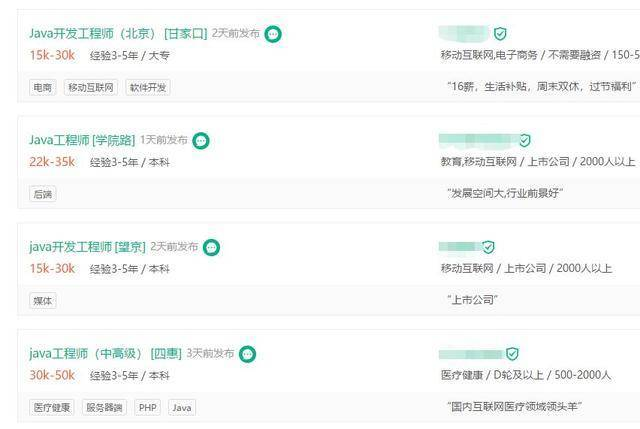Click 2天前发布 in 甘家口 listing
This screenshot has width=640, height=429.
tap(236, 33)
